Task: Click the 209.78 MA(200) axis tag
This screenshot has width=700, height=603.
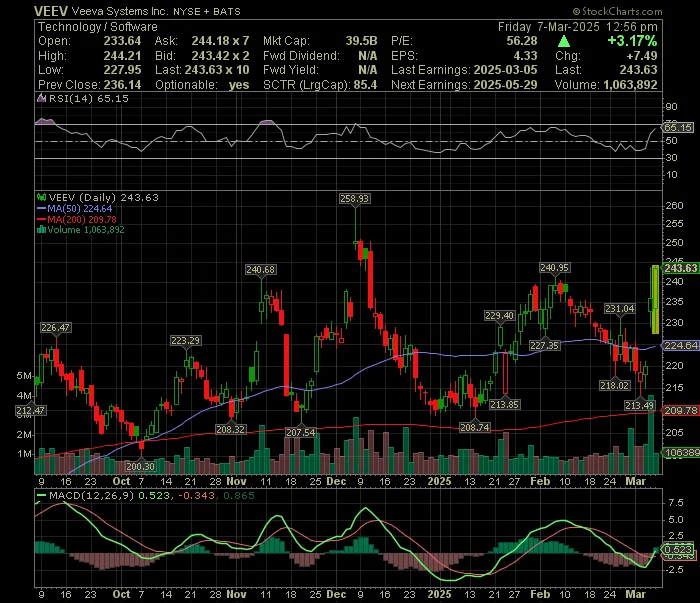Action: click(680, 410)
